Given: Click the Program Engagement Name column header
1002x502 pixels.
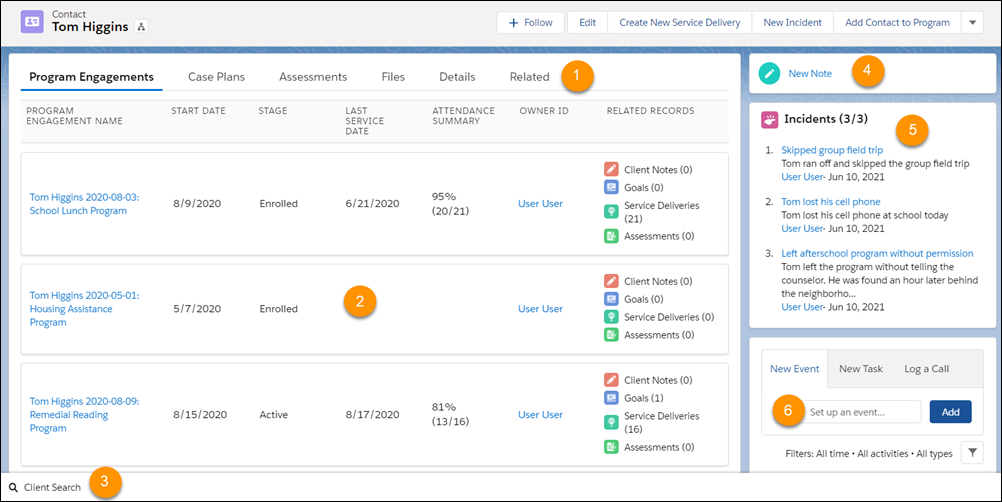Looking at the screenshot, I should click(74, 116).
